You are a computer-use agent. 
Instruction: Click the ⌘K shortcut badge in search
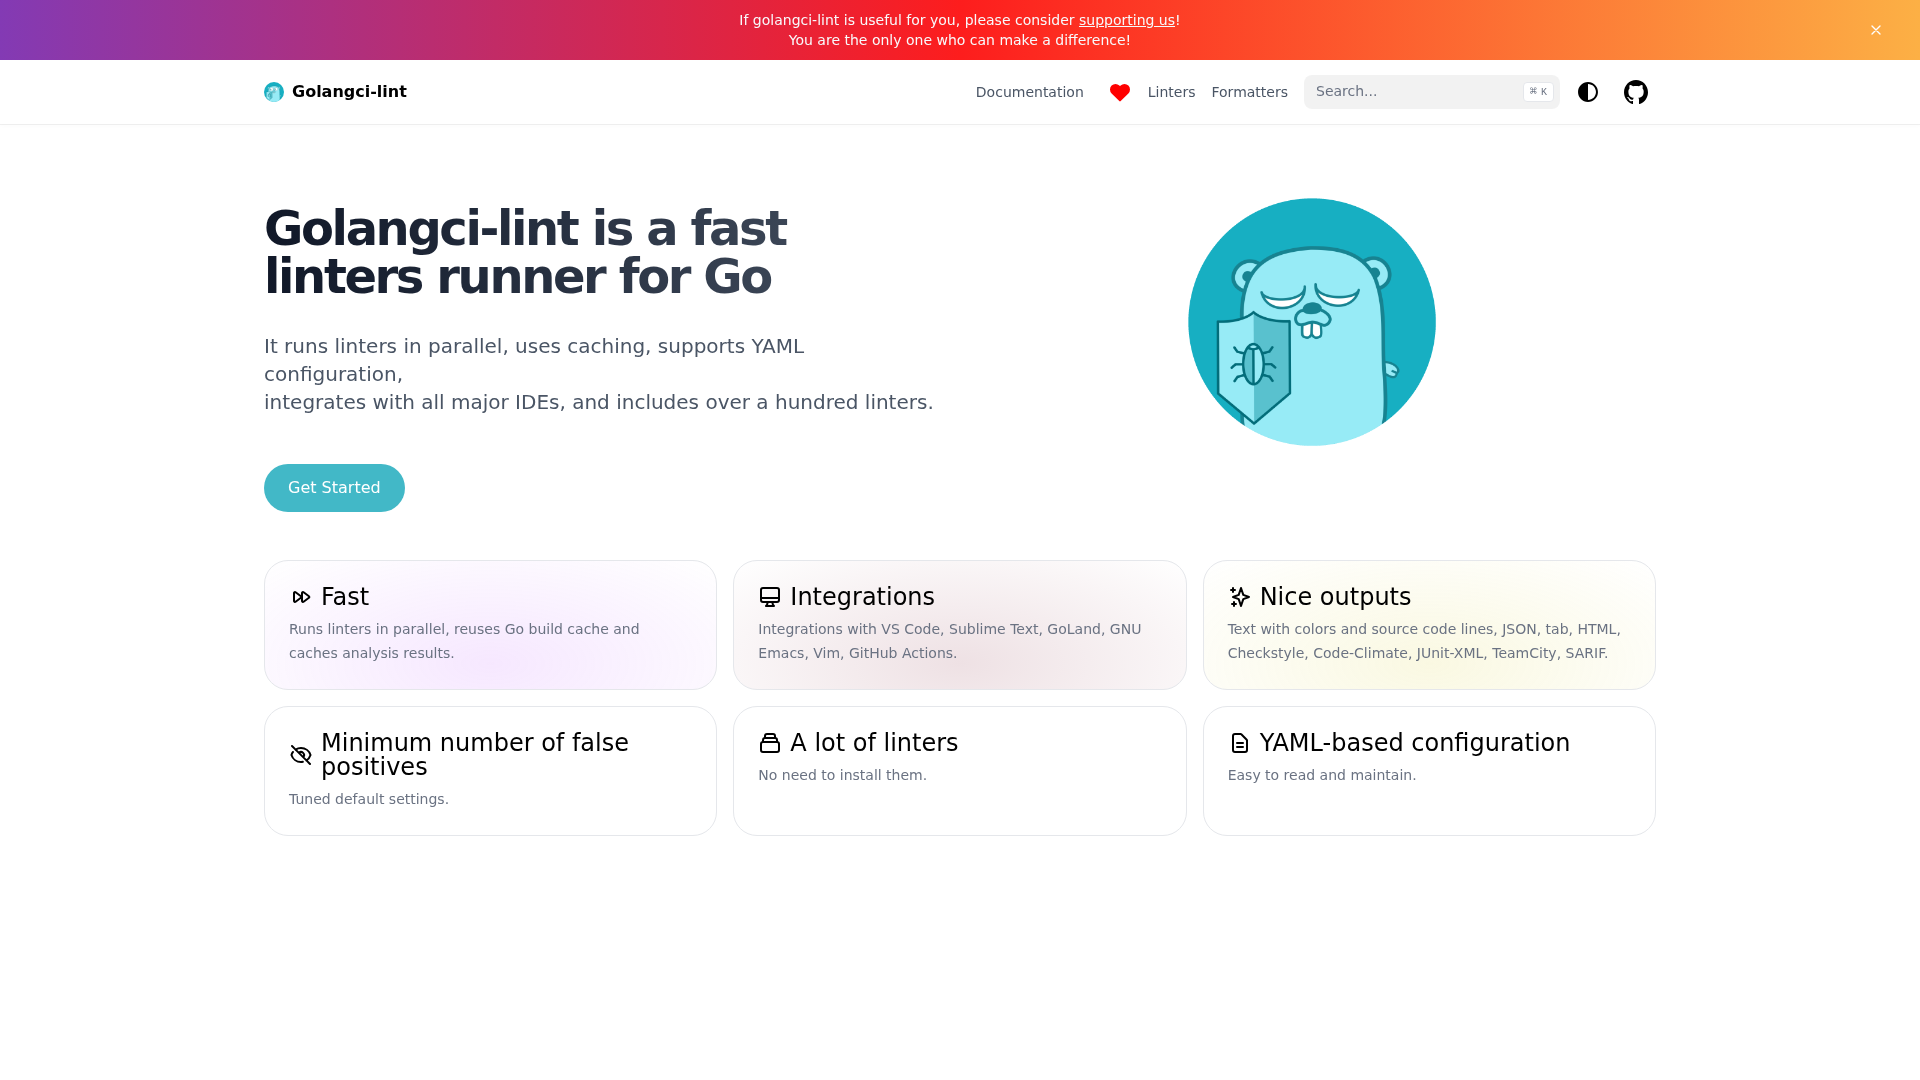pos(1537,91)
